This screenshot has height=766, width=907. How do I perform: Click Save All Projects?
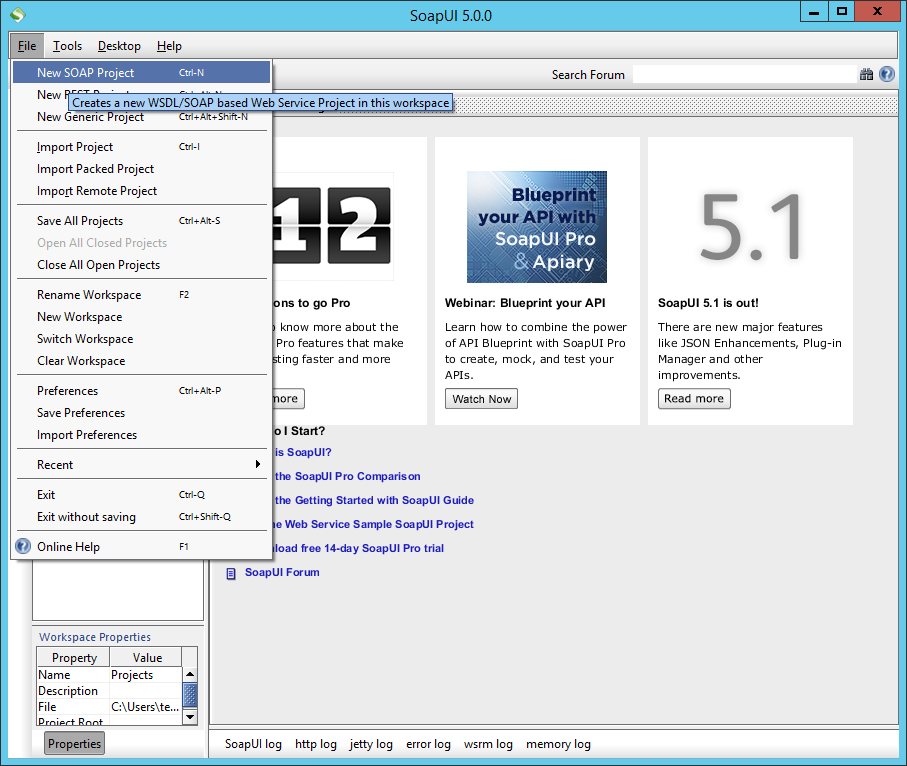tap(141, 221)
